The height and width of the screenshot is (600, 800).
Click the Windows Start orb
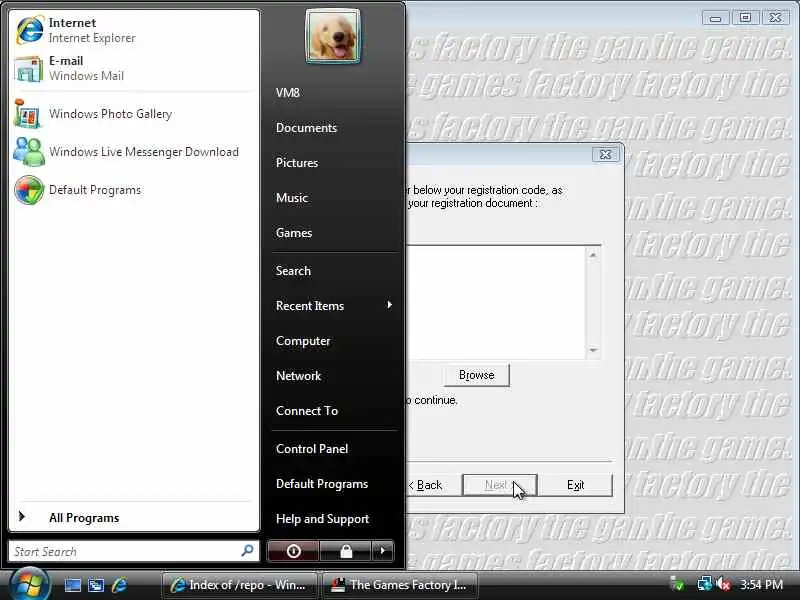[x=29, y=585]
